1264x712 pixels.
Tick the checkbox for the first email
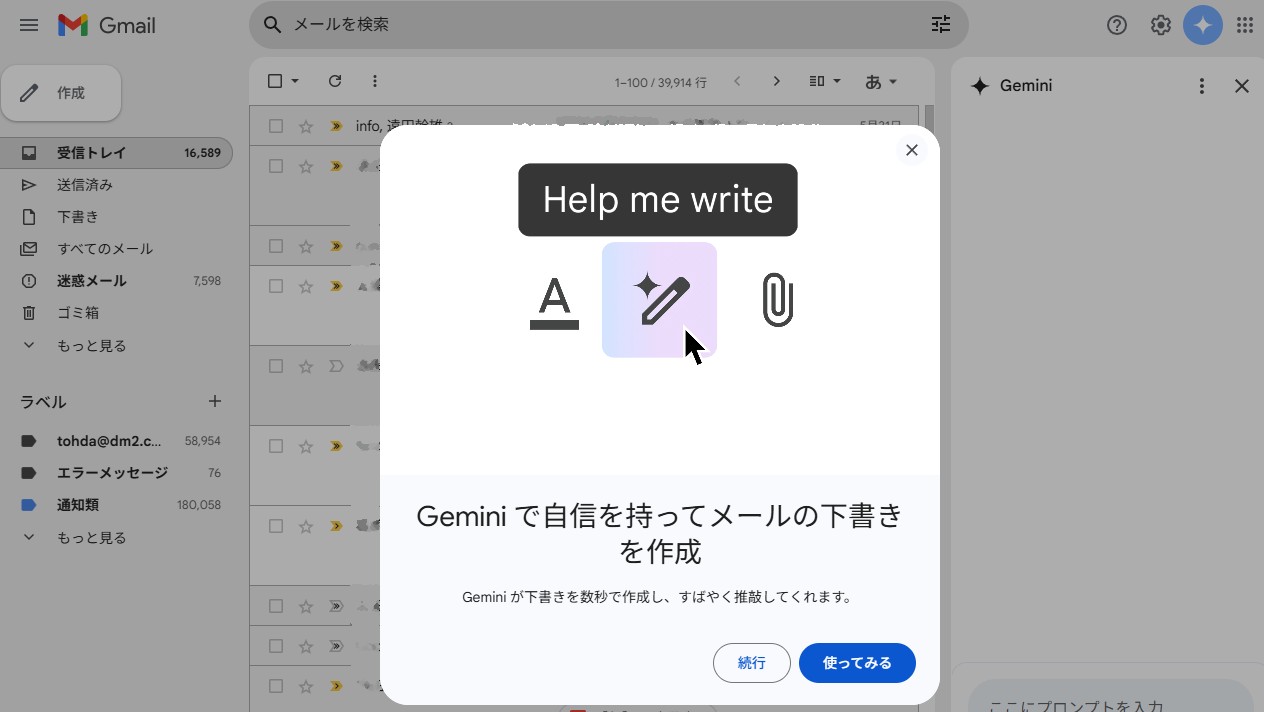pos(276,126)
